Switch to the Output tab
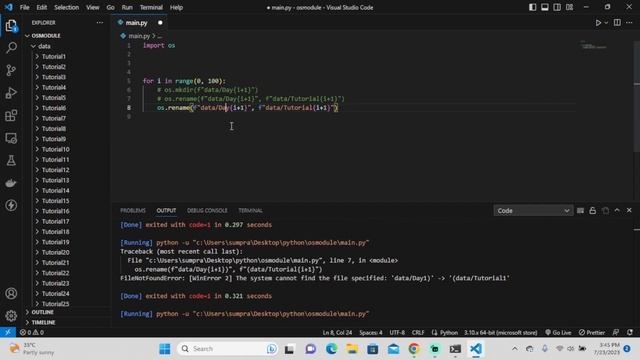The width and height of the screenshot is (640, 360). (166, 211)
